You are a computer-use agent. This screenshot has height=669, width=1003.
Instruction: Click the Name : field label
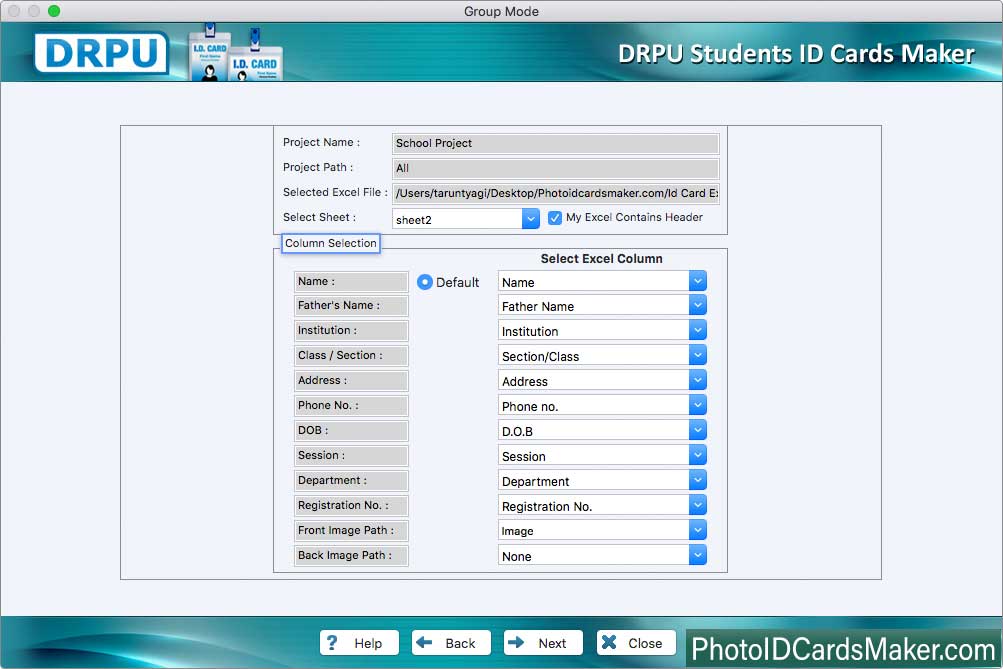click(351, 281)
